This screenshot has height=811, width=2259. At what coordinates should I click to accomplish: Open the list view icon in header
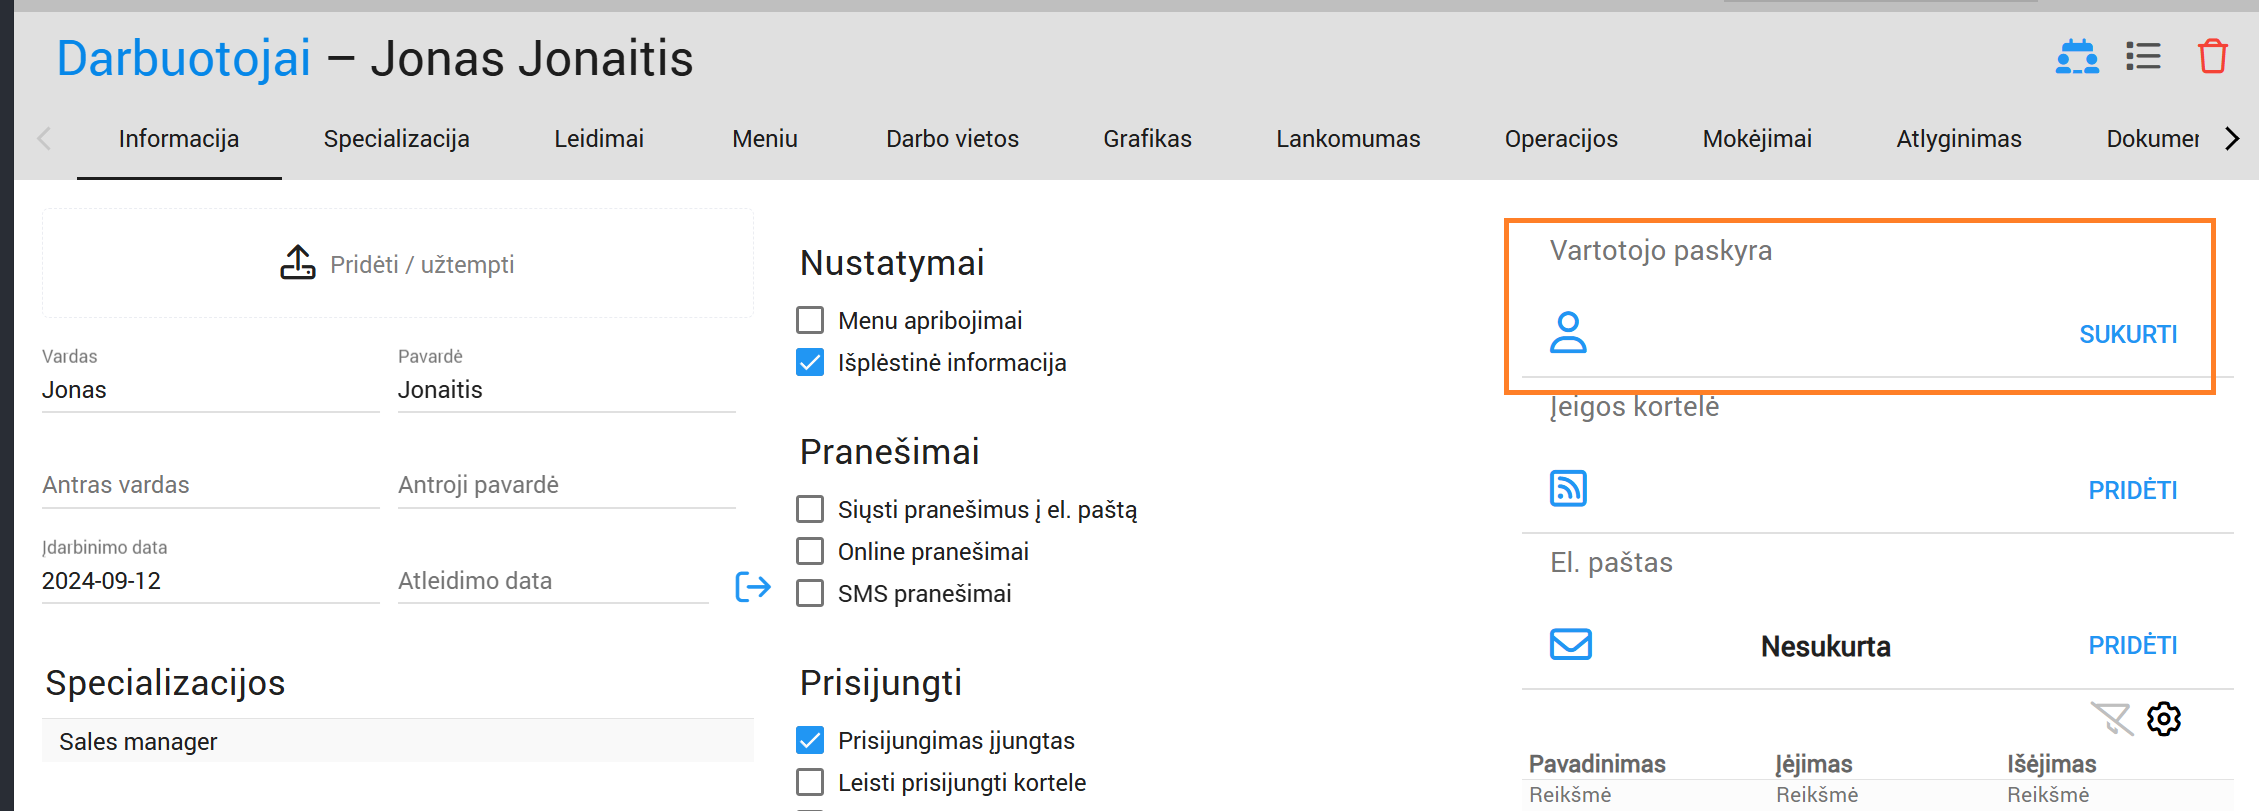click(2143, 57)
